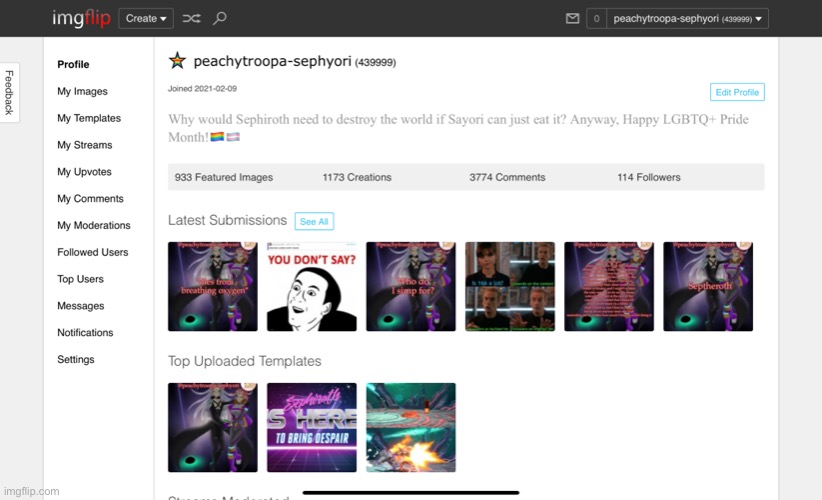
Task: Open 'breathing oxygen' submission thumbnail
Action: click(x=213, y=286)
